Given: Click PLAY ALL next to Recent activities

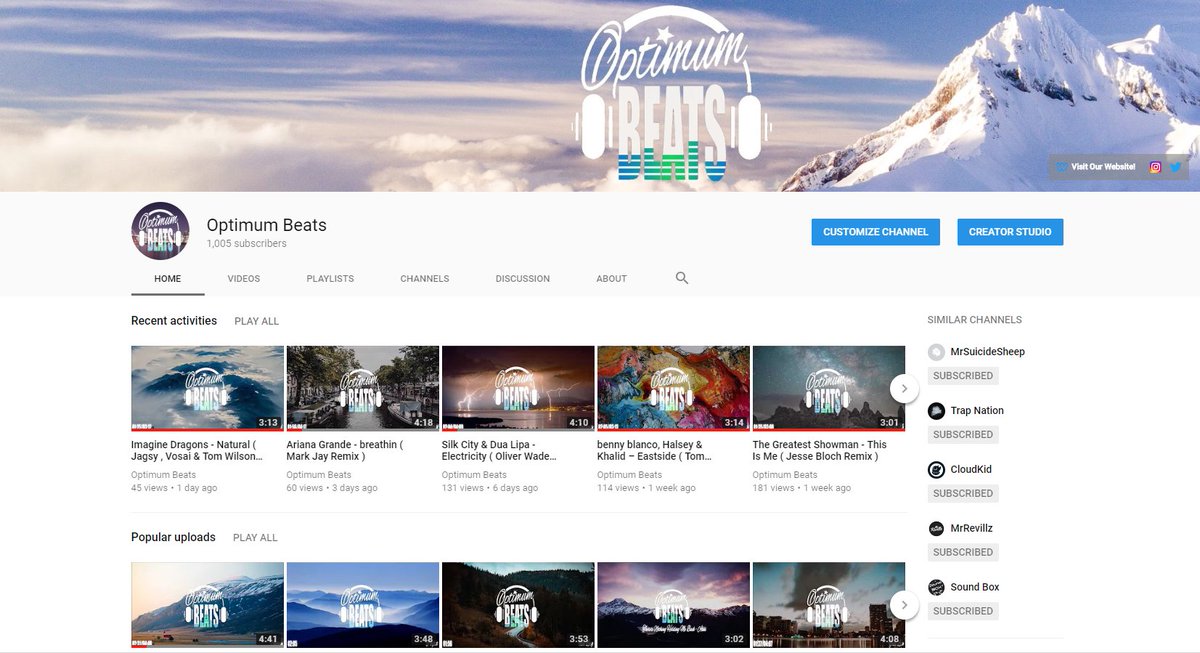Looking at the screenshot, I should click(257, 321).
